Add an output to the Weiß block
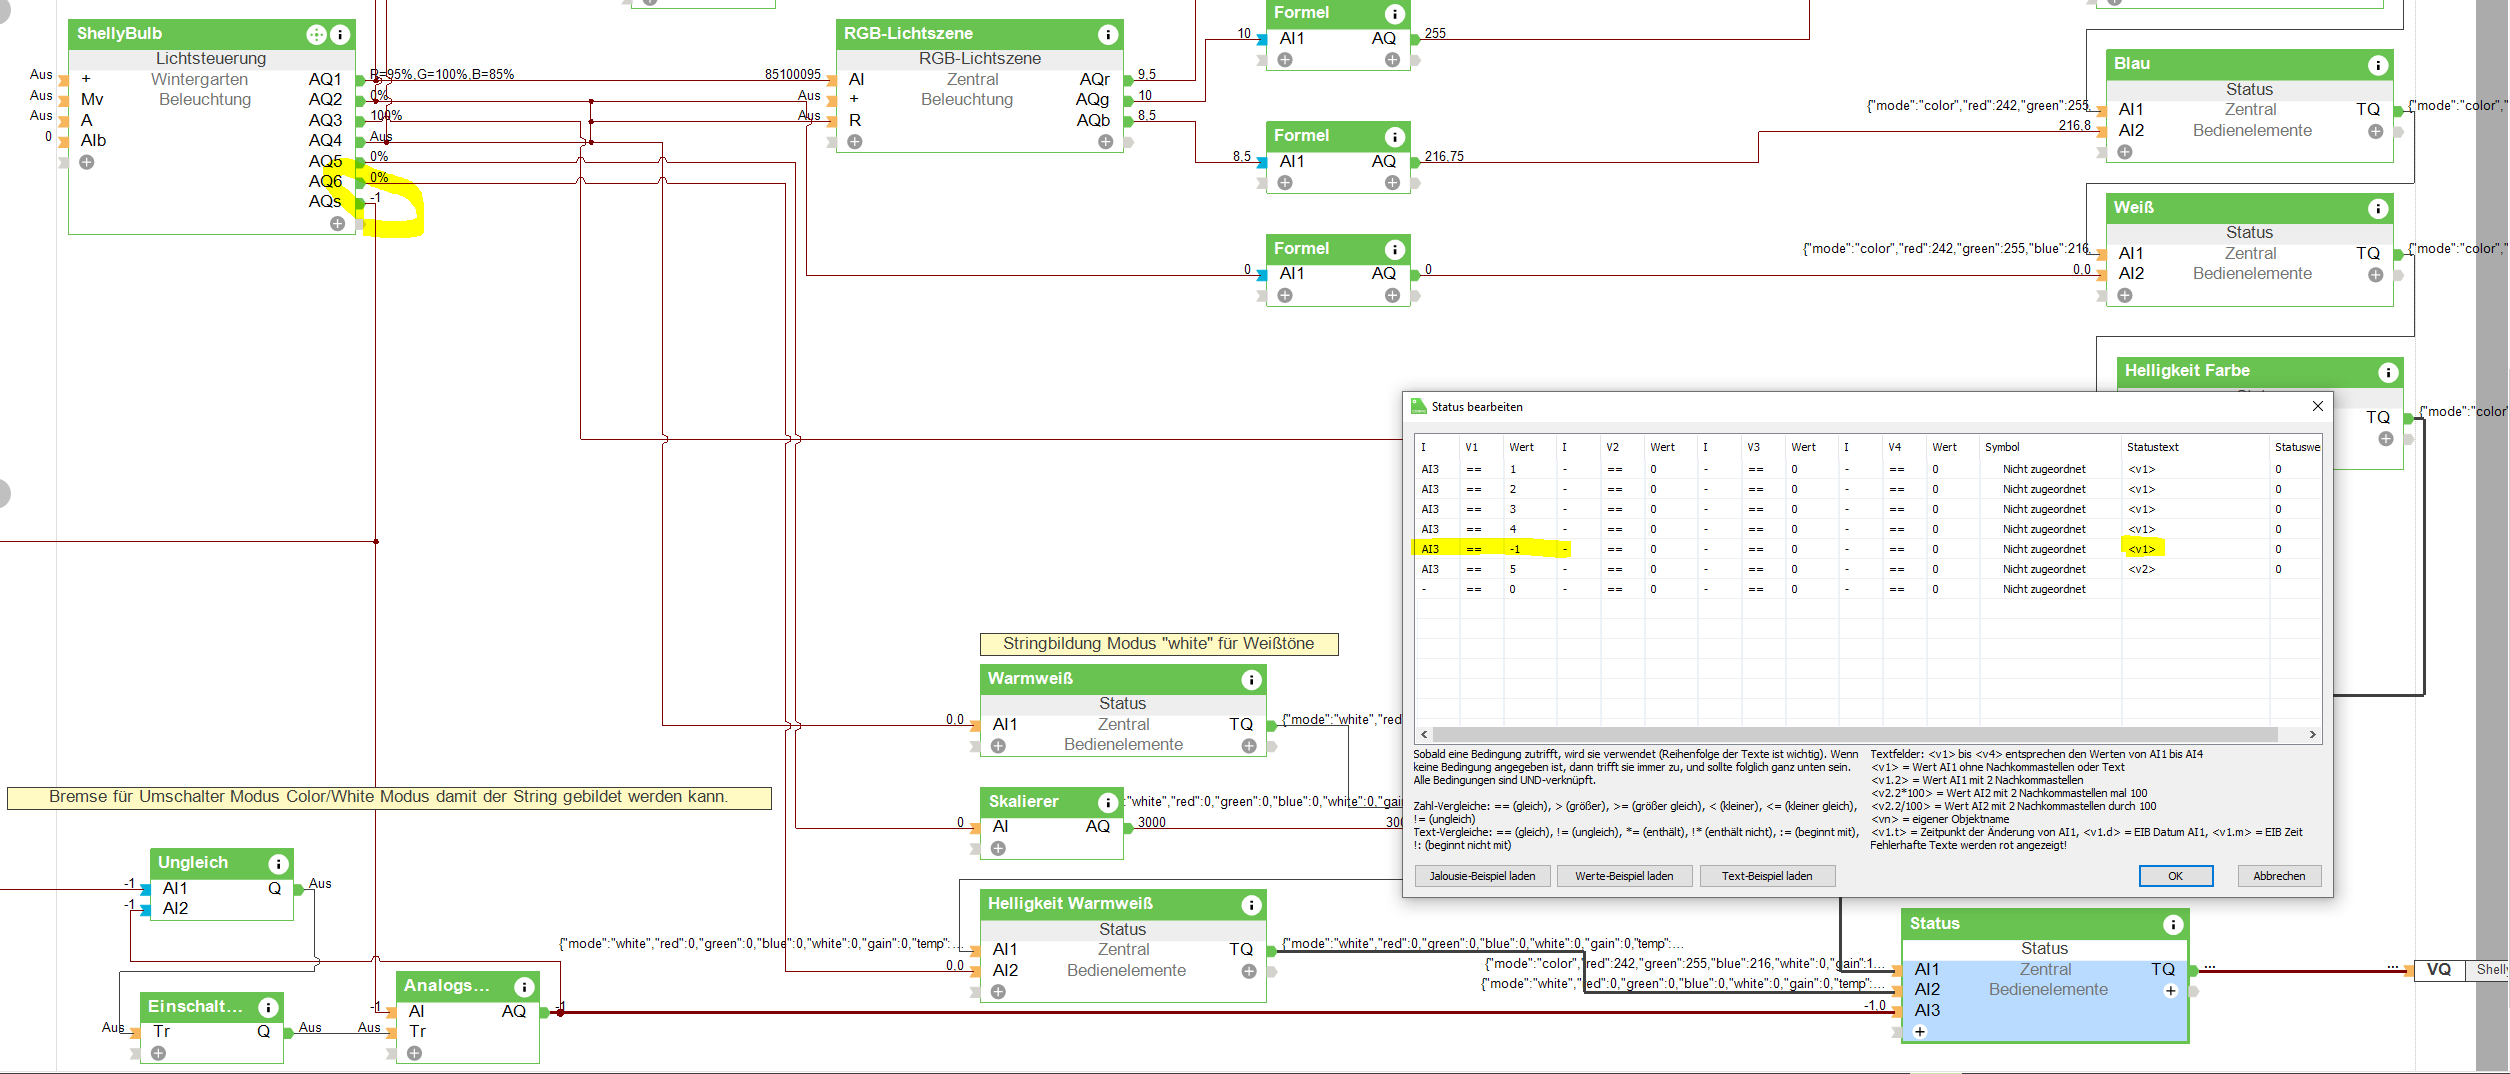Screen dimensions: 2510x1074 click(2375, 275)
